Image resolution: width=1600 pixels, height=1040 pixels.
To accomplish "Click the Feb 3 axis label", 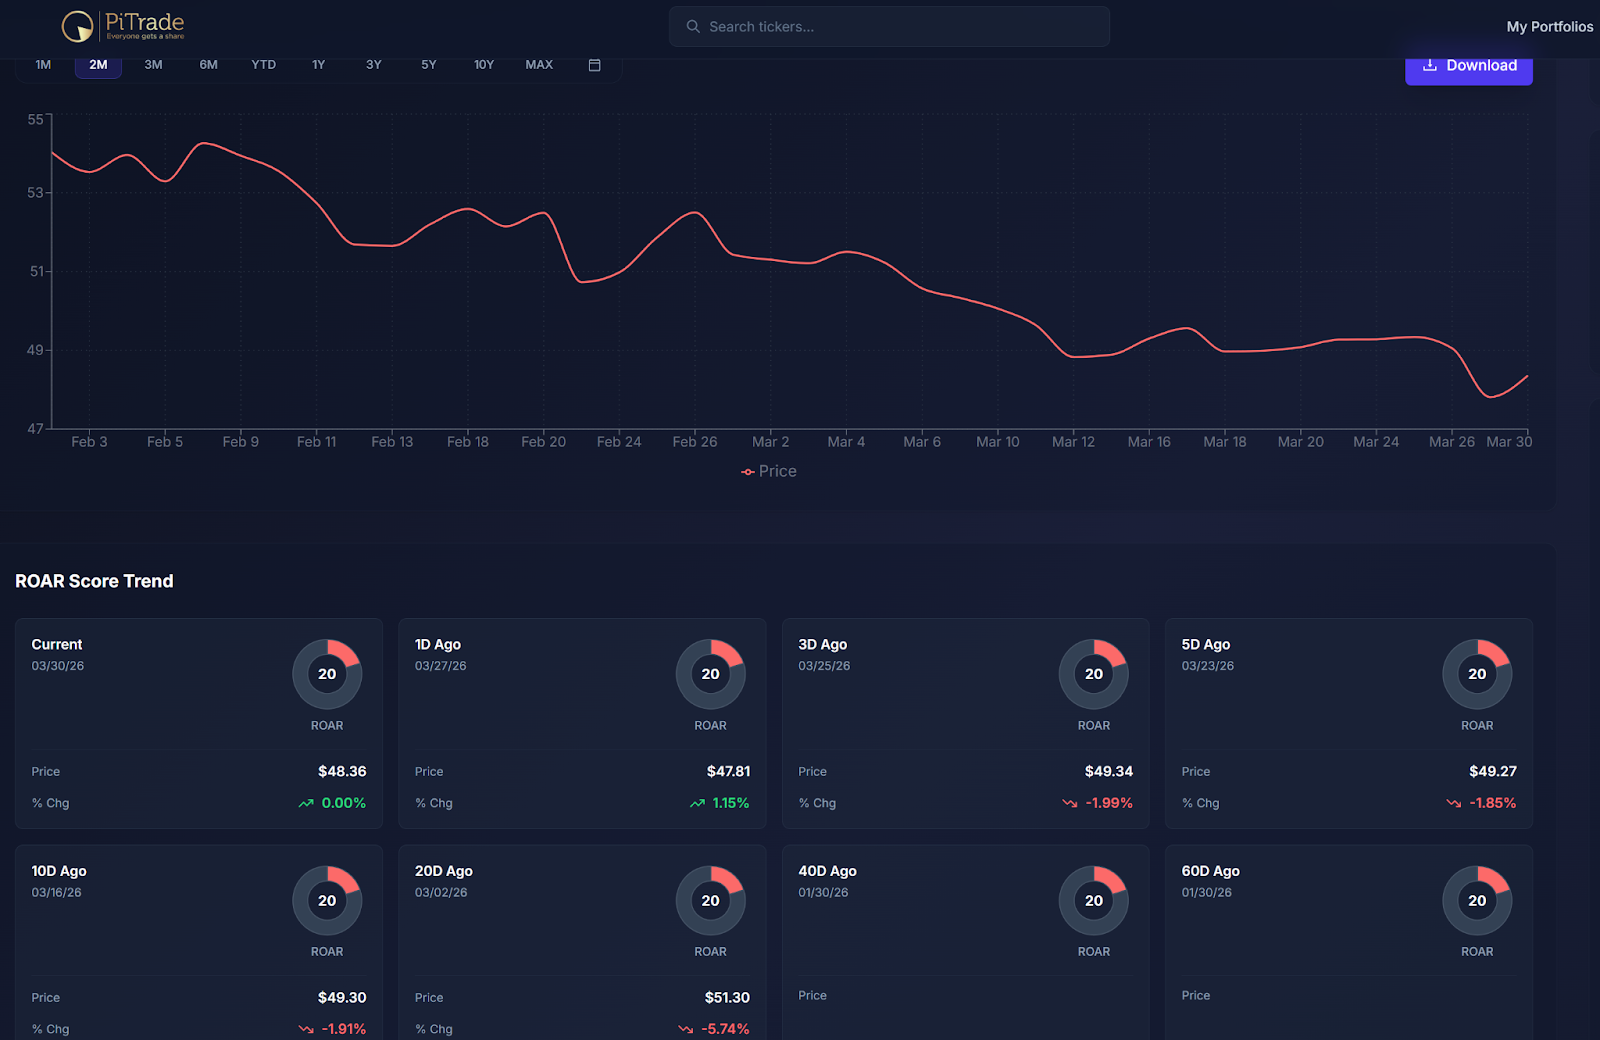I will 89,442.
